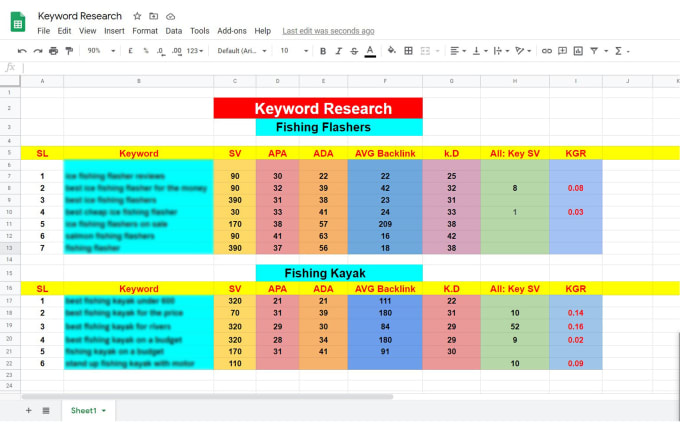The image size is (680, 425).
Task: Open the Format menu
Action: tap(145, 31)
